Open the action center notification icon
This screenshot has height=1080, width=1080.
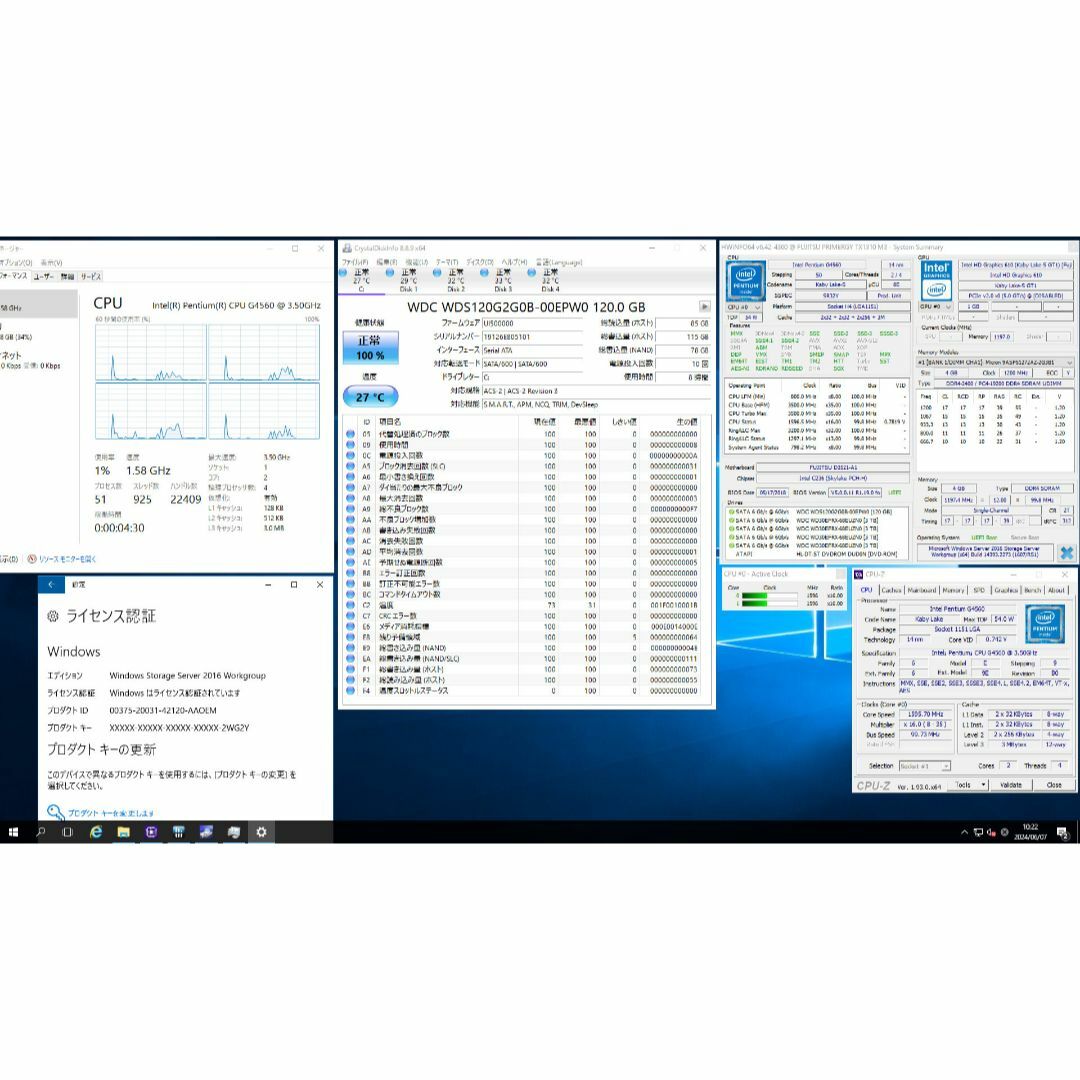coord(1062,832)
